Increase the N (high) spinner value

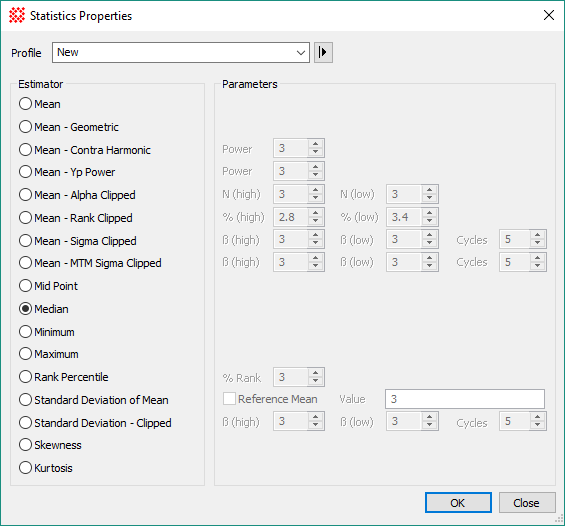316,190
